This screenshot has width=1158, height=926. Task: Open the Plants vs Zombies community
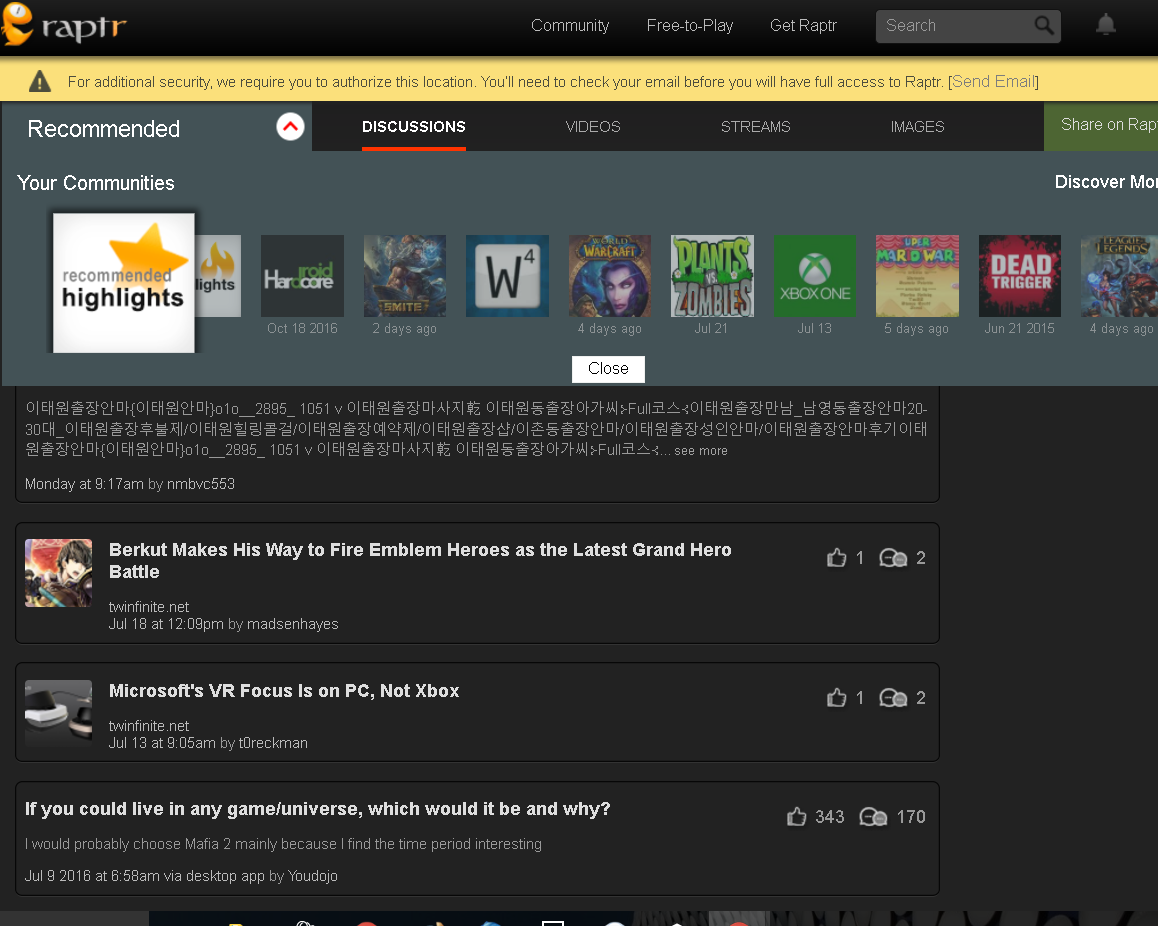point(712,276)
